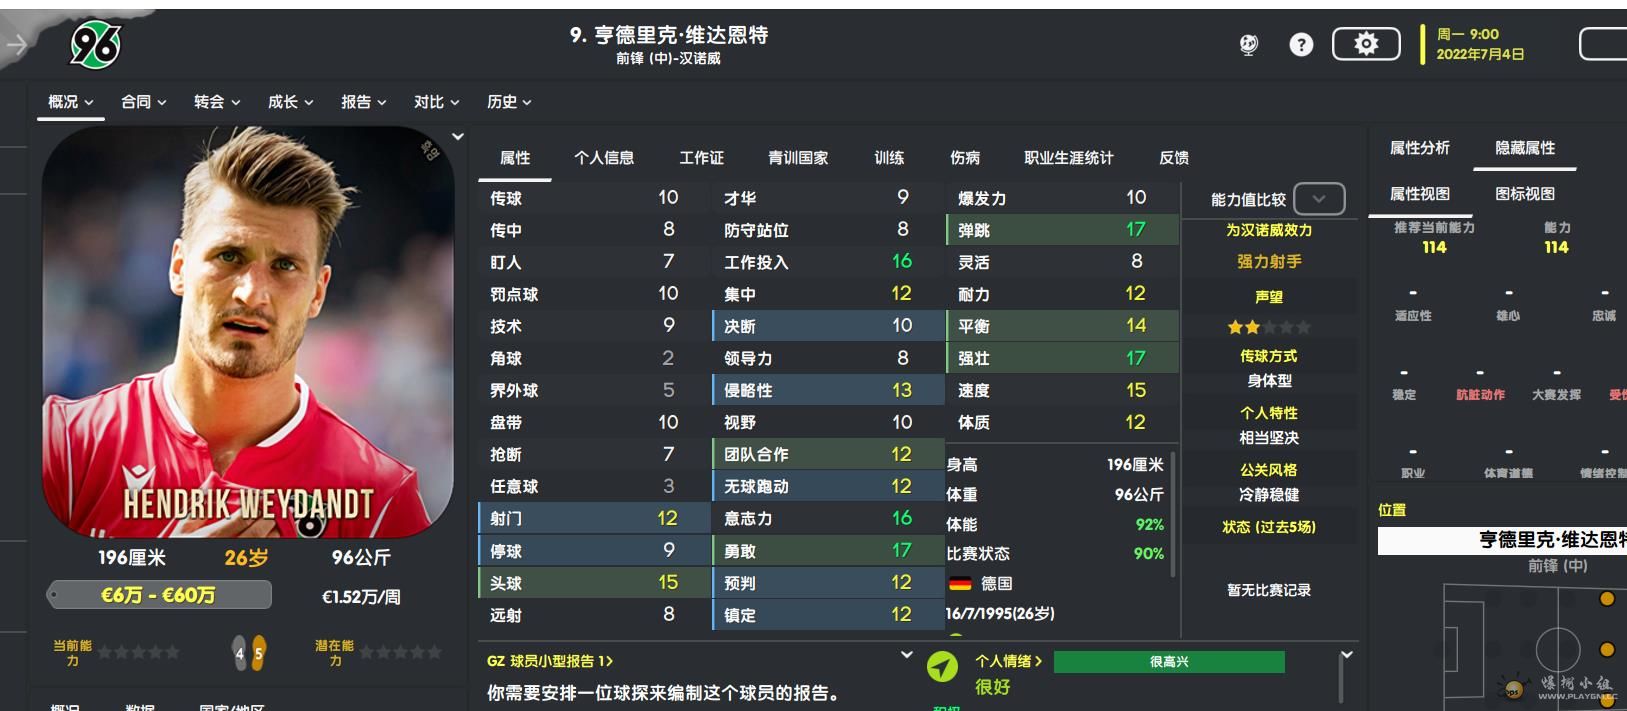This screenshot has height=711, width=1627.
Task: Expand the chevron beside the player photo
Action: tap(458, 137)
